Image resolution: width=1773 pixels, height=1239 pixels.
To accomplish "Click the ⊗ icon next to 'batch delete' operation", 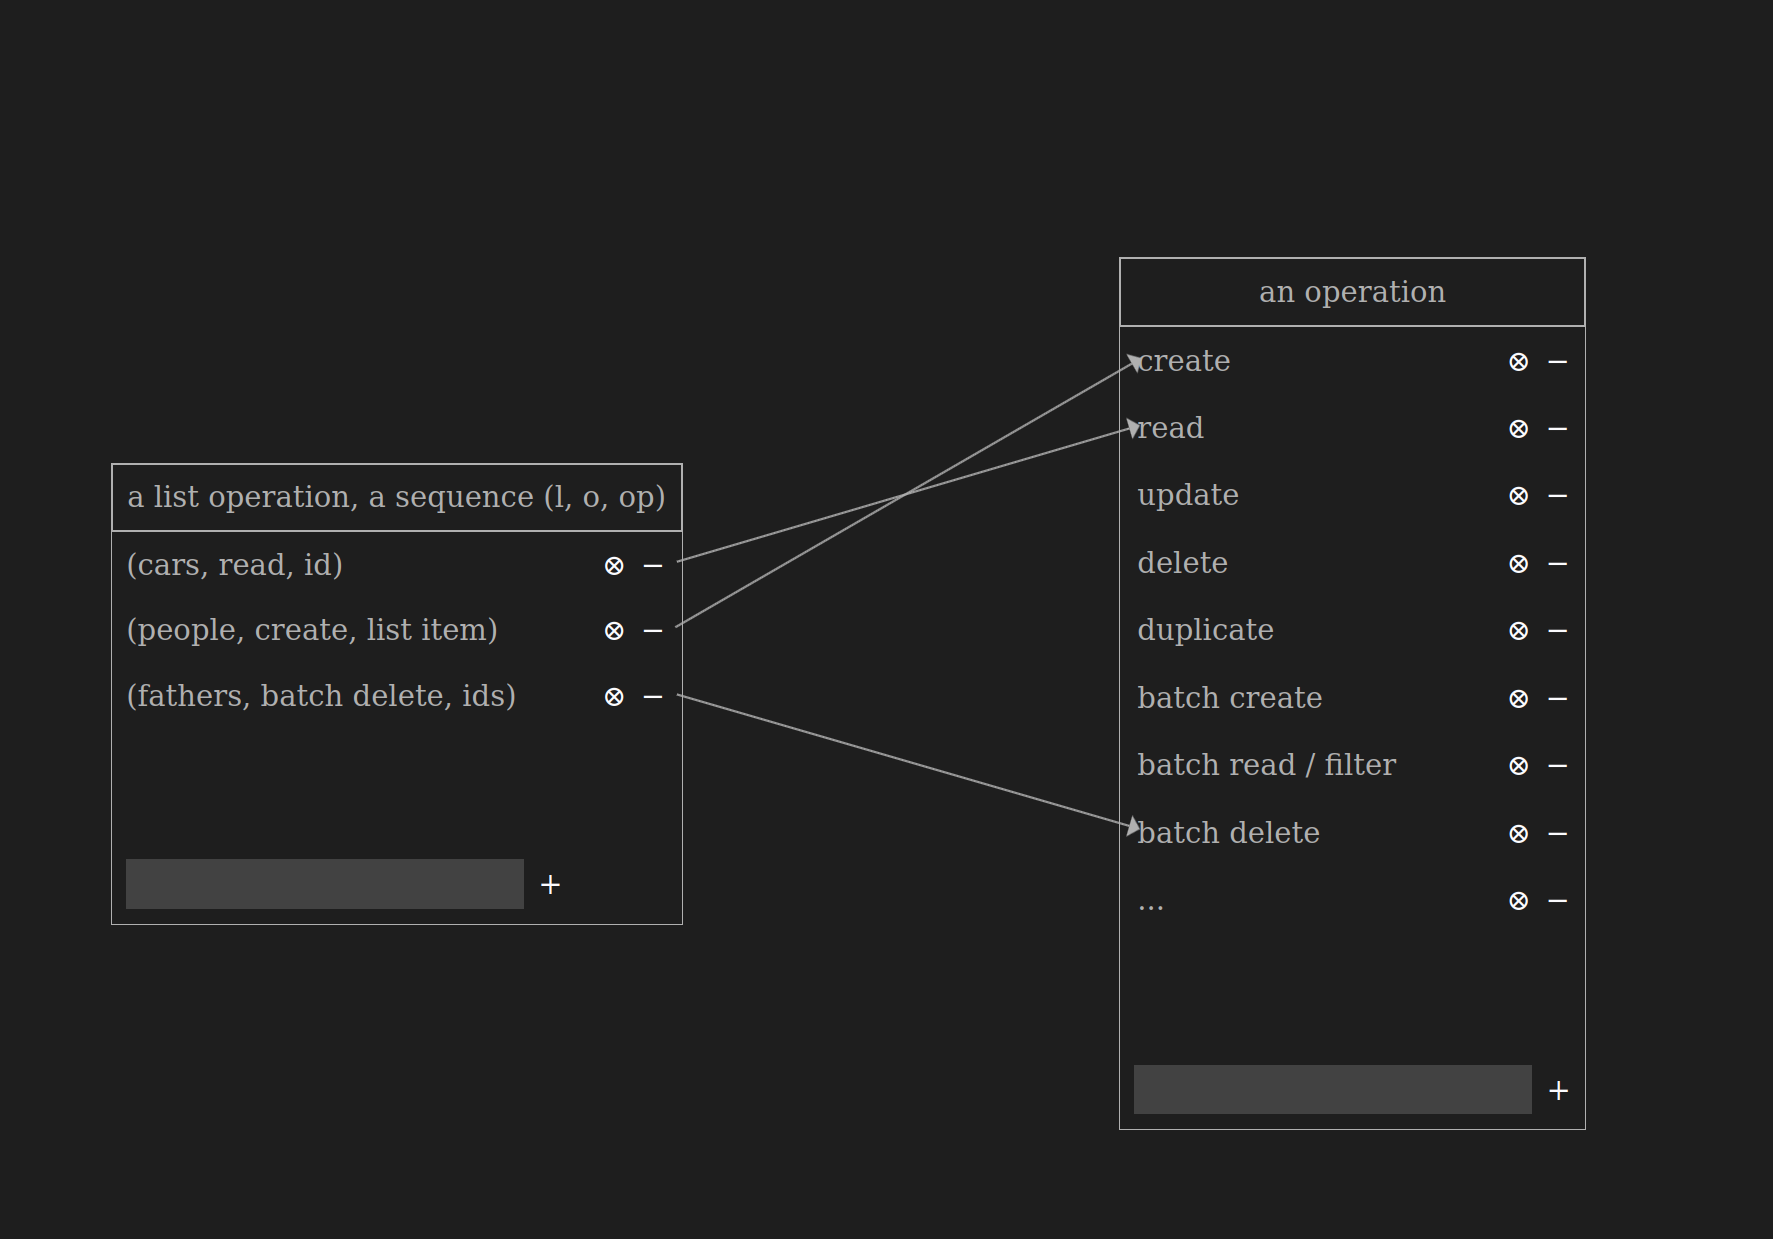I will pyautogui.click(x=1518, y=834).
